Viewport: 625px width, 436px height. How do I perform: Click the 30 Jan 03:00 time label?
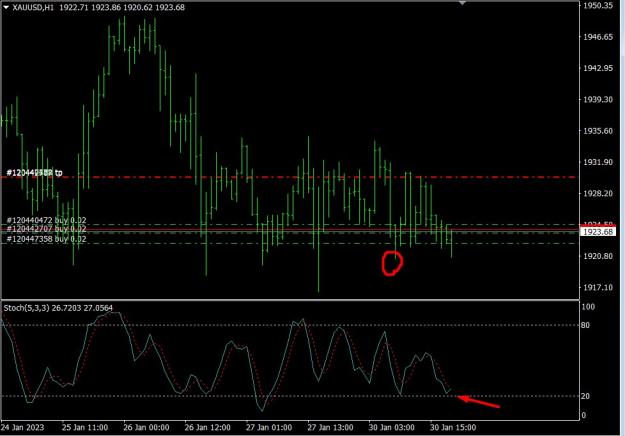[391, 428]
